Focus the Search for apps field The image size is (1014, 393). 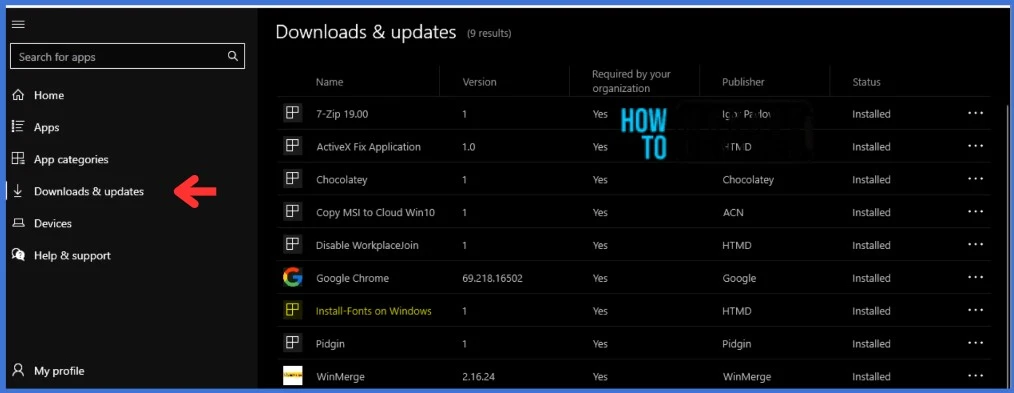(127, 56)
